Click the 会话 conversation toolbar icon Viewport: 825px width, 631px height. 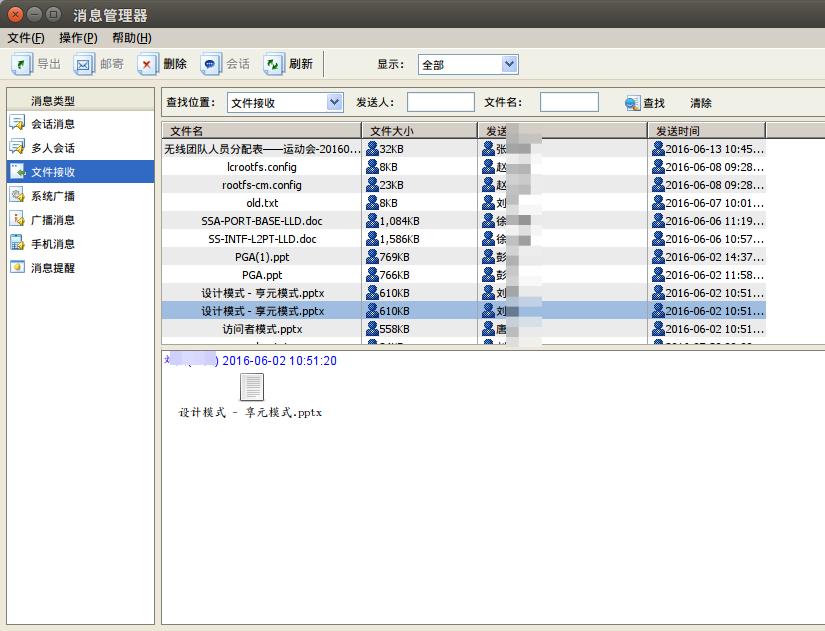210,64
